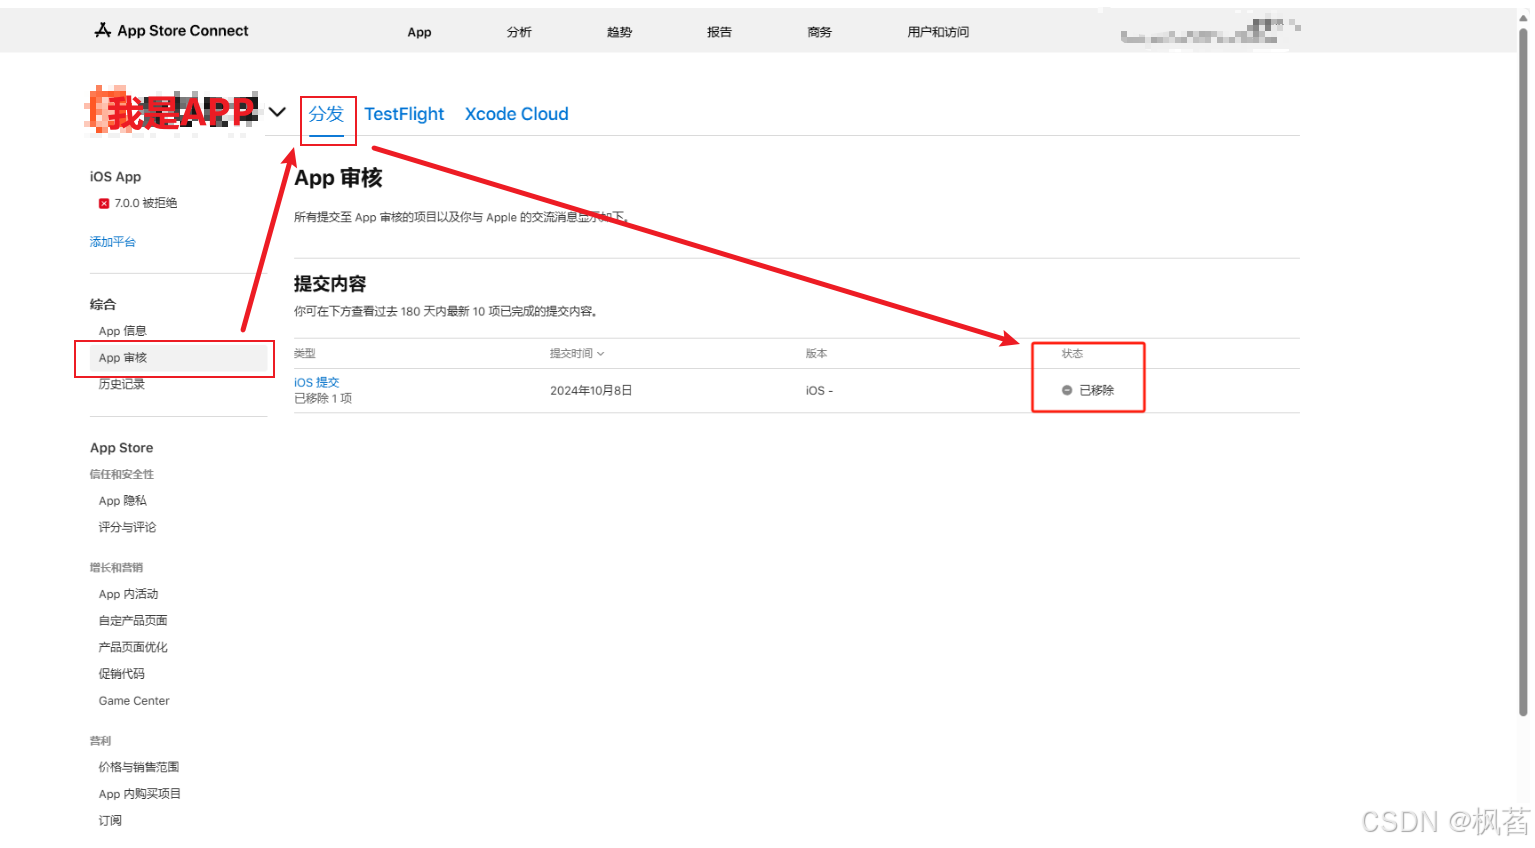
Task: Sort by the 提交时间 column header
Action: 577,354
